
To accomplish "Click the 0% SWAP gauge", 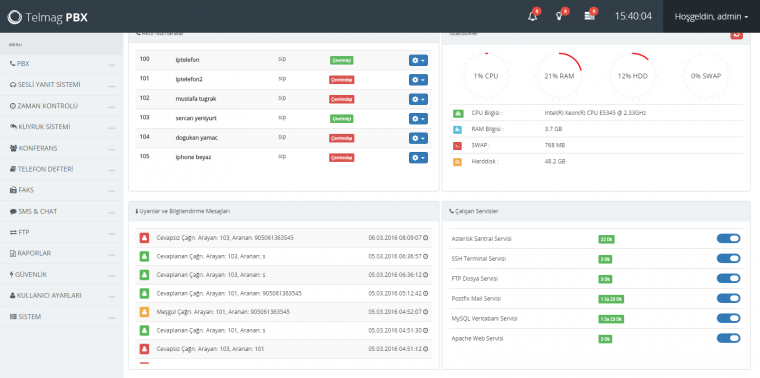I will (706, 76).
